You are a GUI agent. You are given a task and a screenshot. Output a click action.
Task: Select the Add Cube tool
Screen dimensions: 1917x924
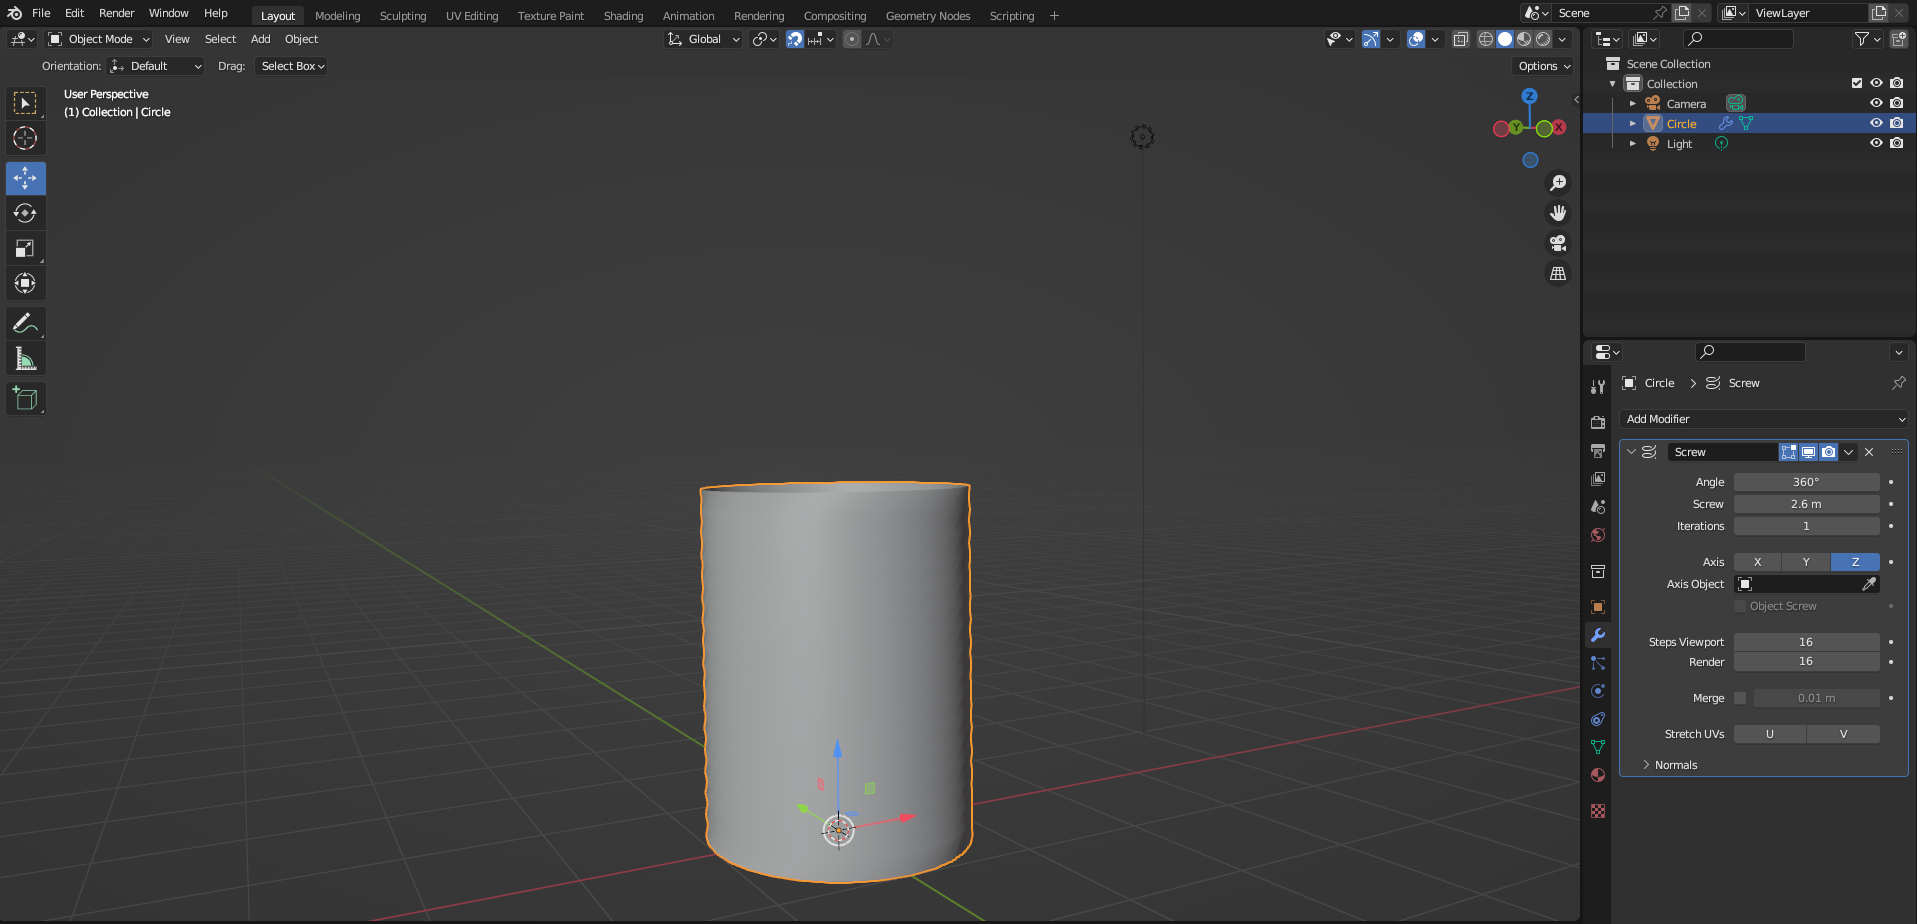click(x=25, y=398)
